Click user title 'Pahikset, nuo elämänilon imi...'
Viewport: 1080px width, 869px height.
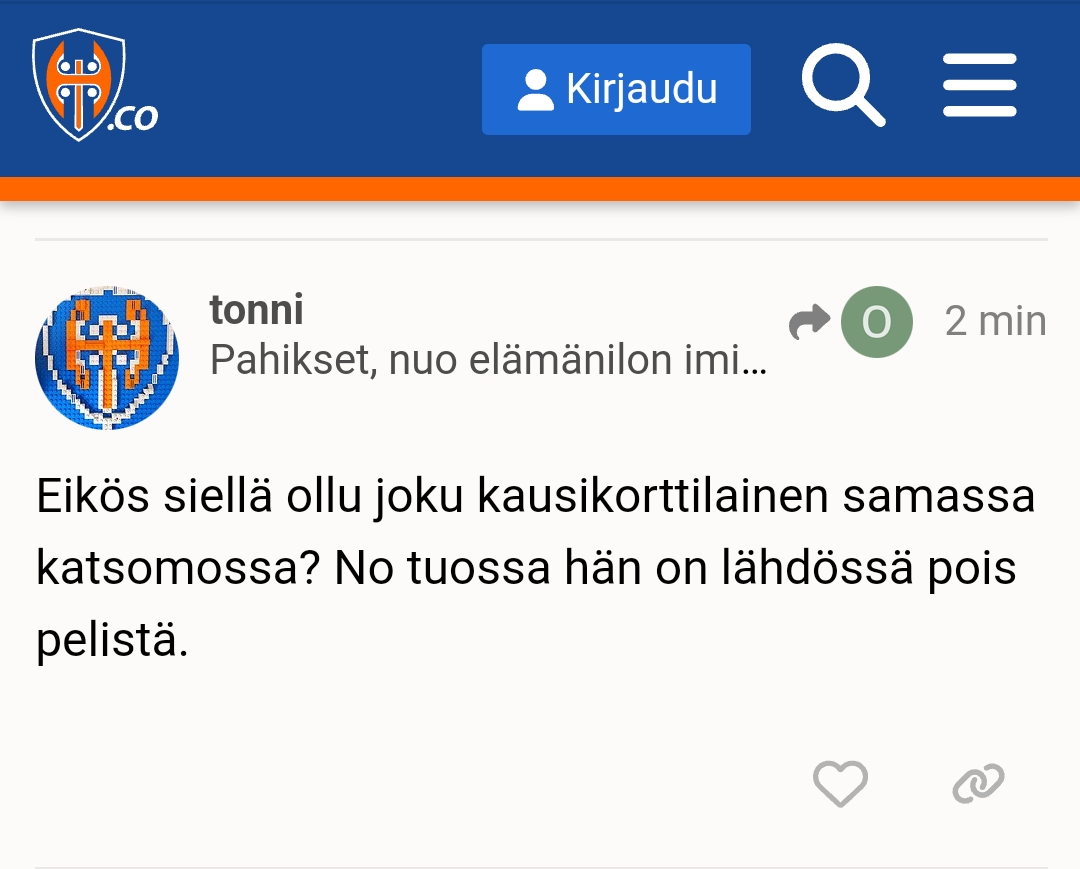488,359
